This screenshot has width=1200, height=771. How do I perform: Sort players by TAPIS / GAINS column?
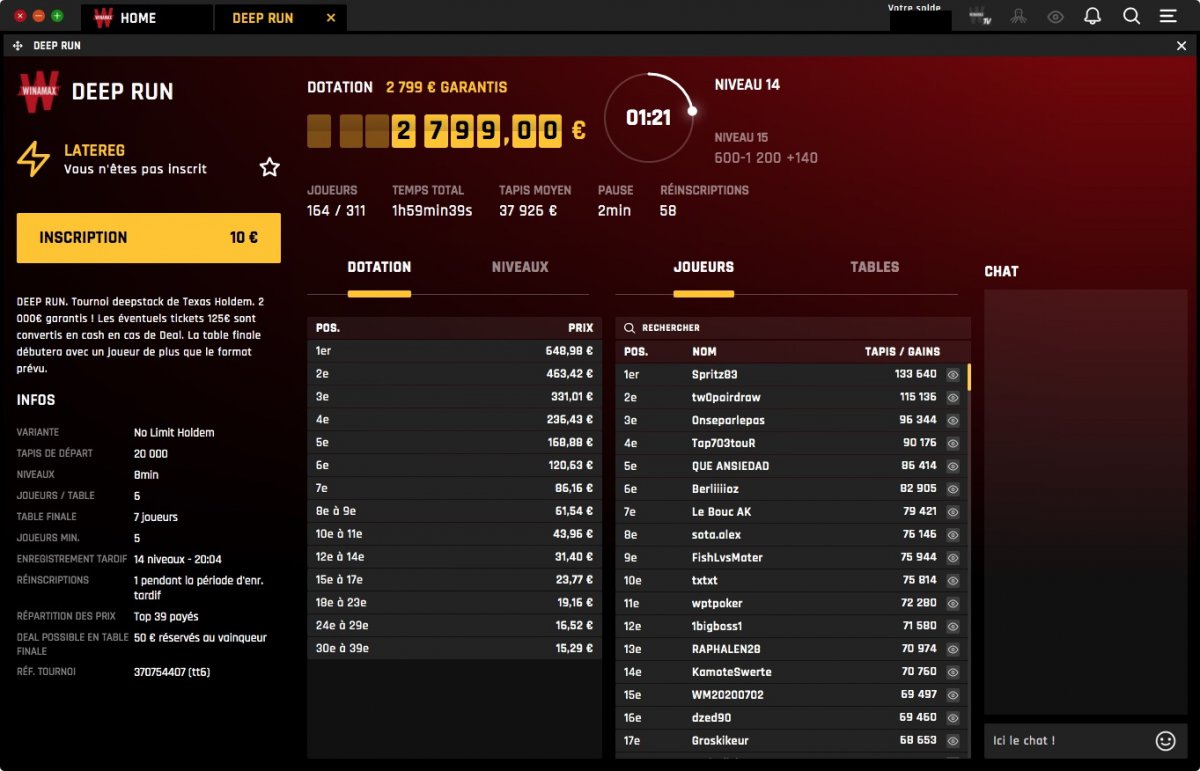click(x=902, y=352)
